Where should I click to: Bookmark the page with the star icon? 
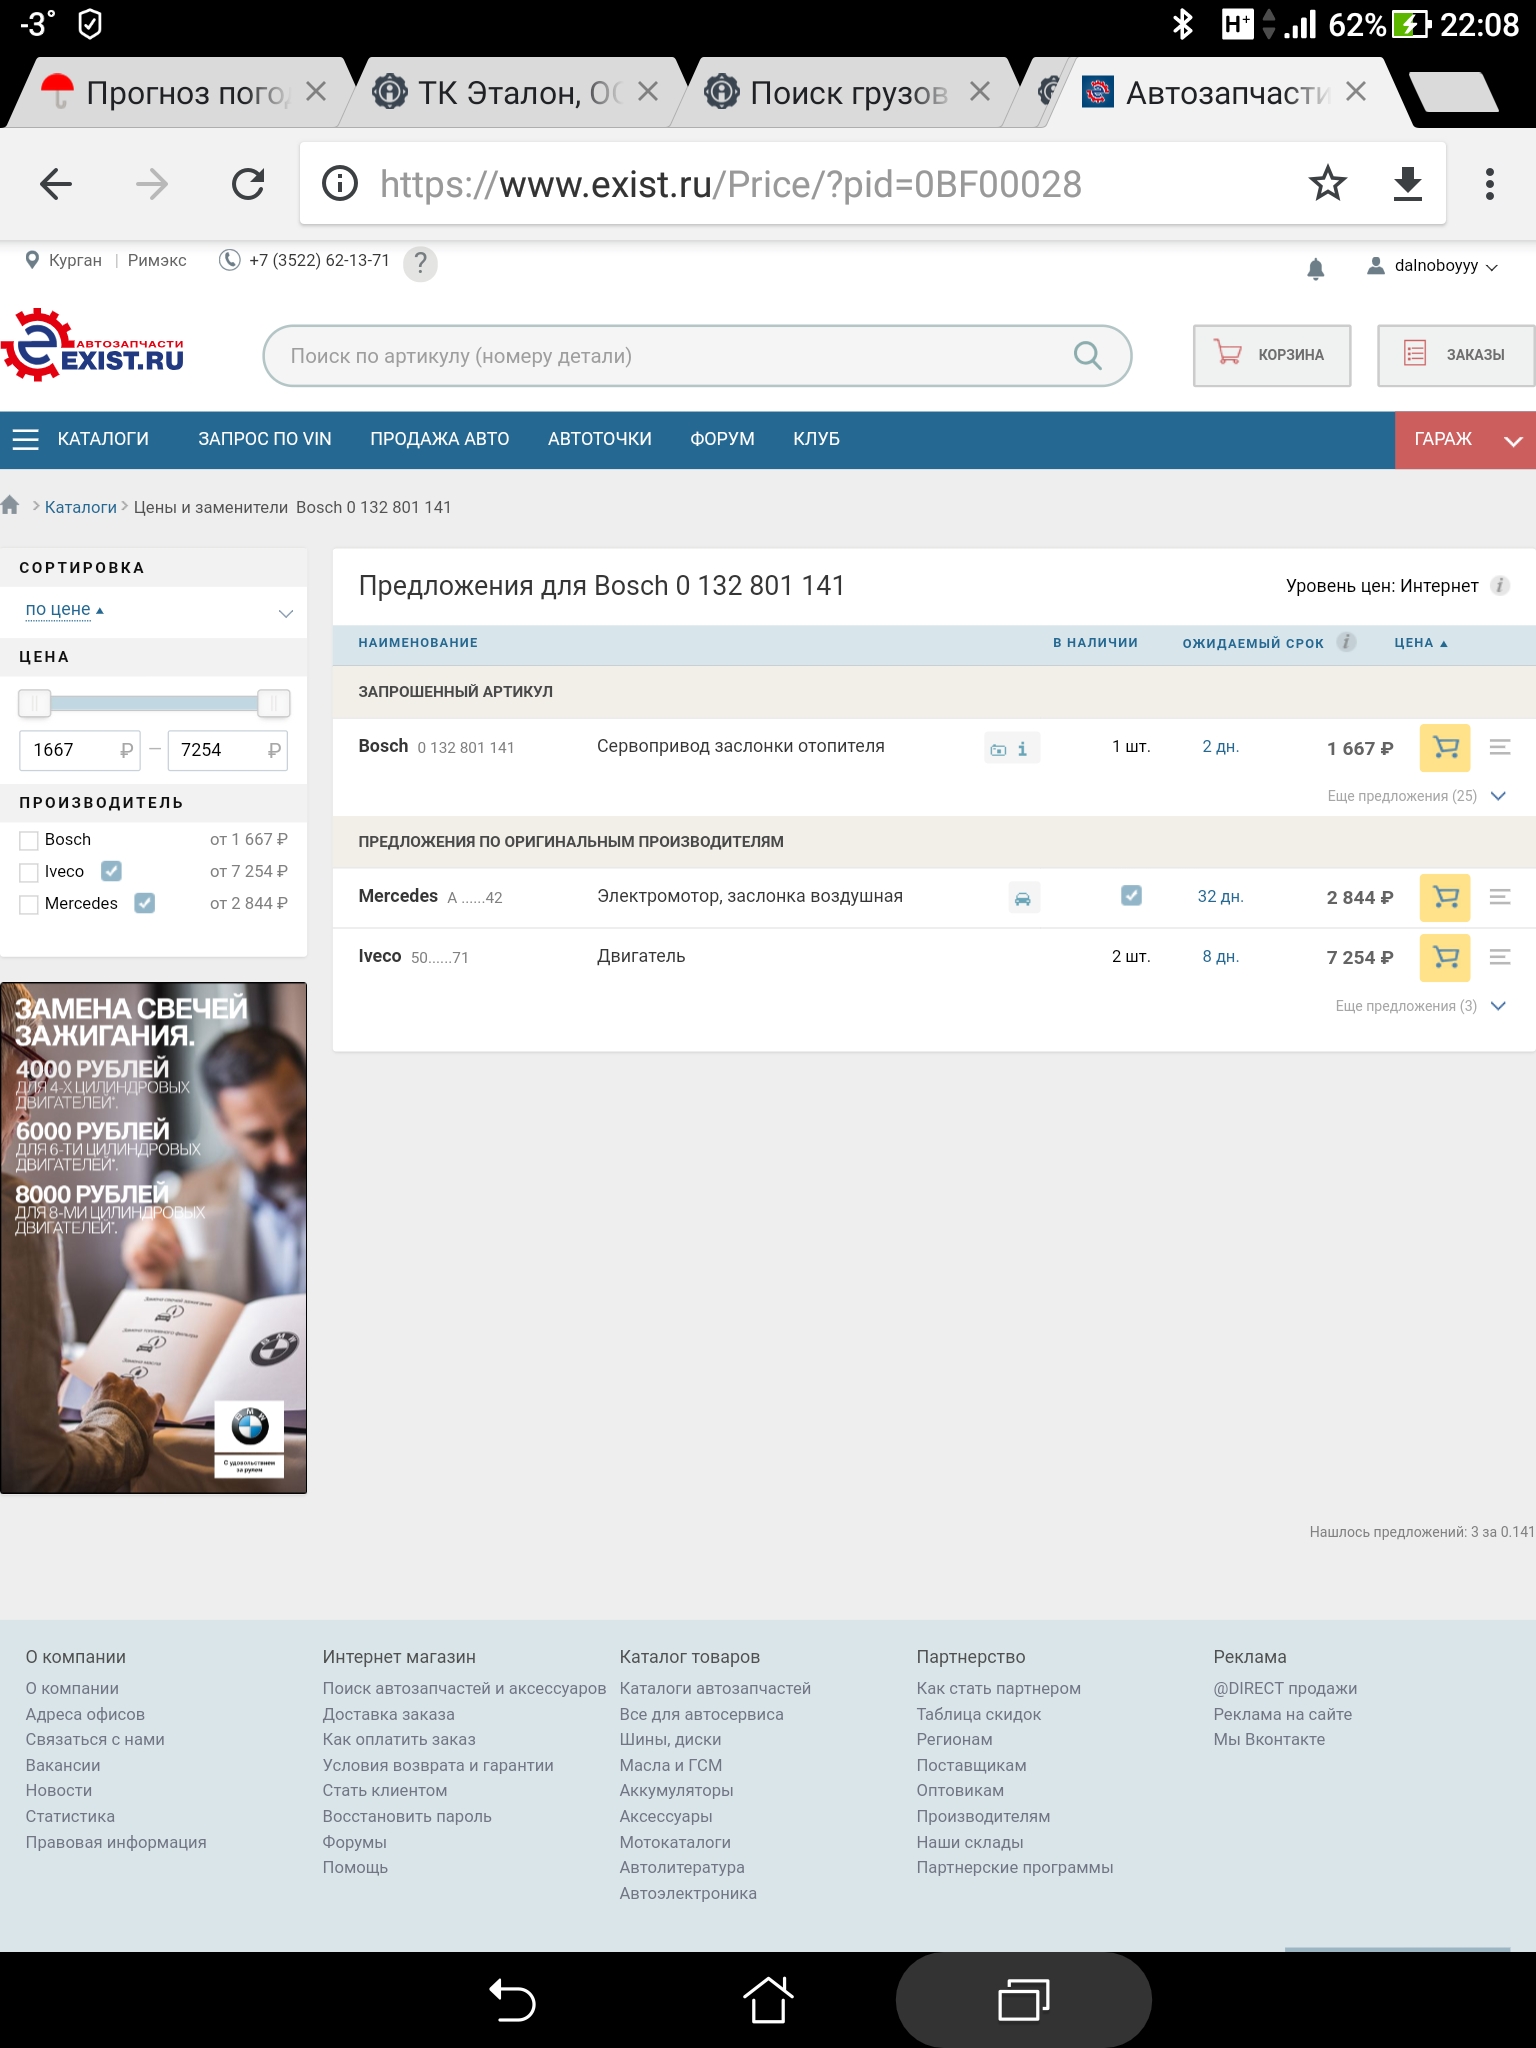1327,184
